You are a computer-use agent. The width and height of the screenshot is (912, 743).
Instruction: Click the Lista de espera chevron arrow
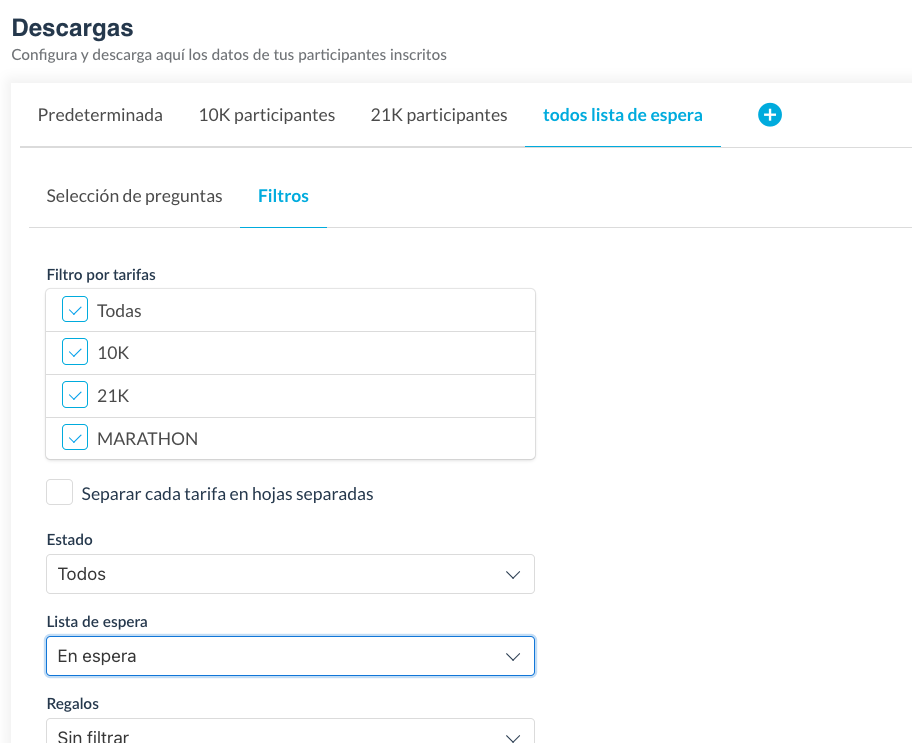point(513,657)
